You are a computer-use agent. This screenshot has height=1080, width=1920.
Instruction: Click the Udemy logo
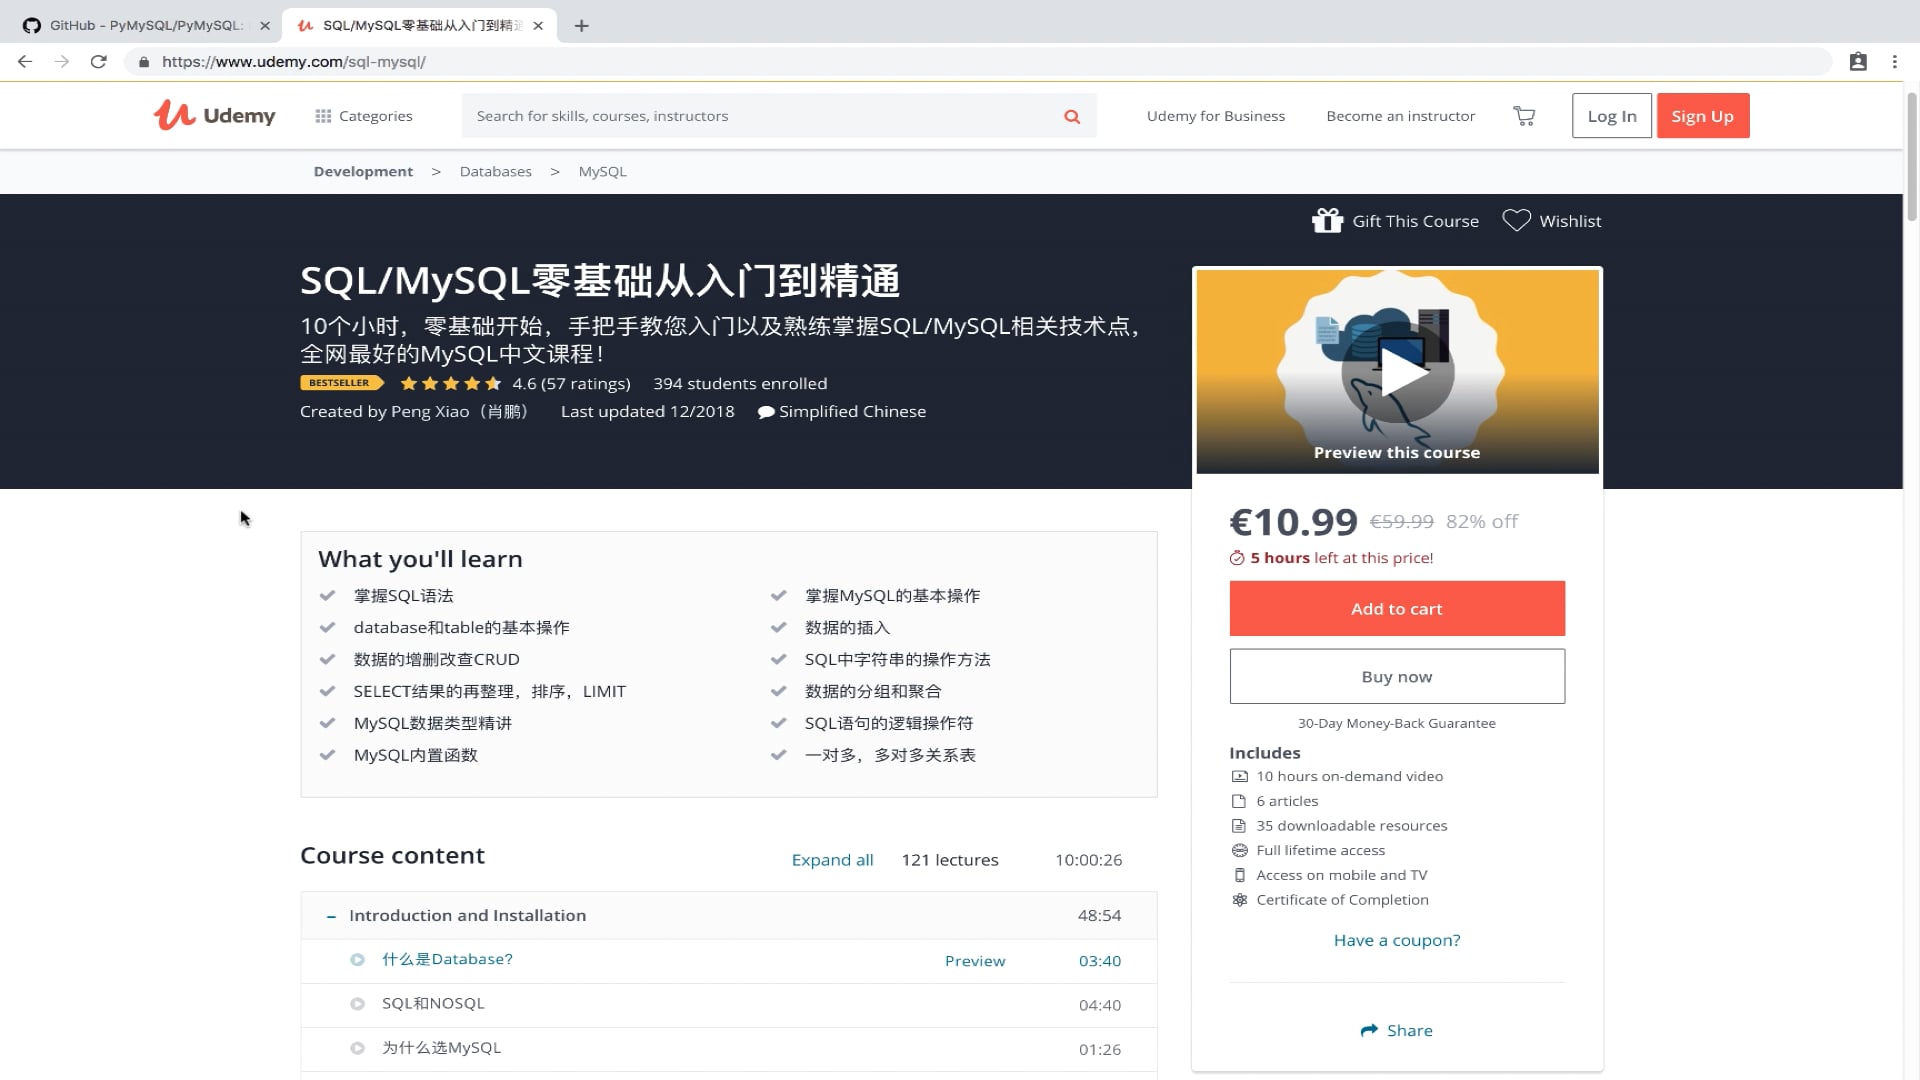213,115
